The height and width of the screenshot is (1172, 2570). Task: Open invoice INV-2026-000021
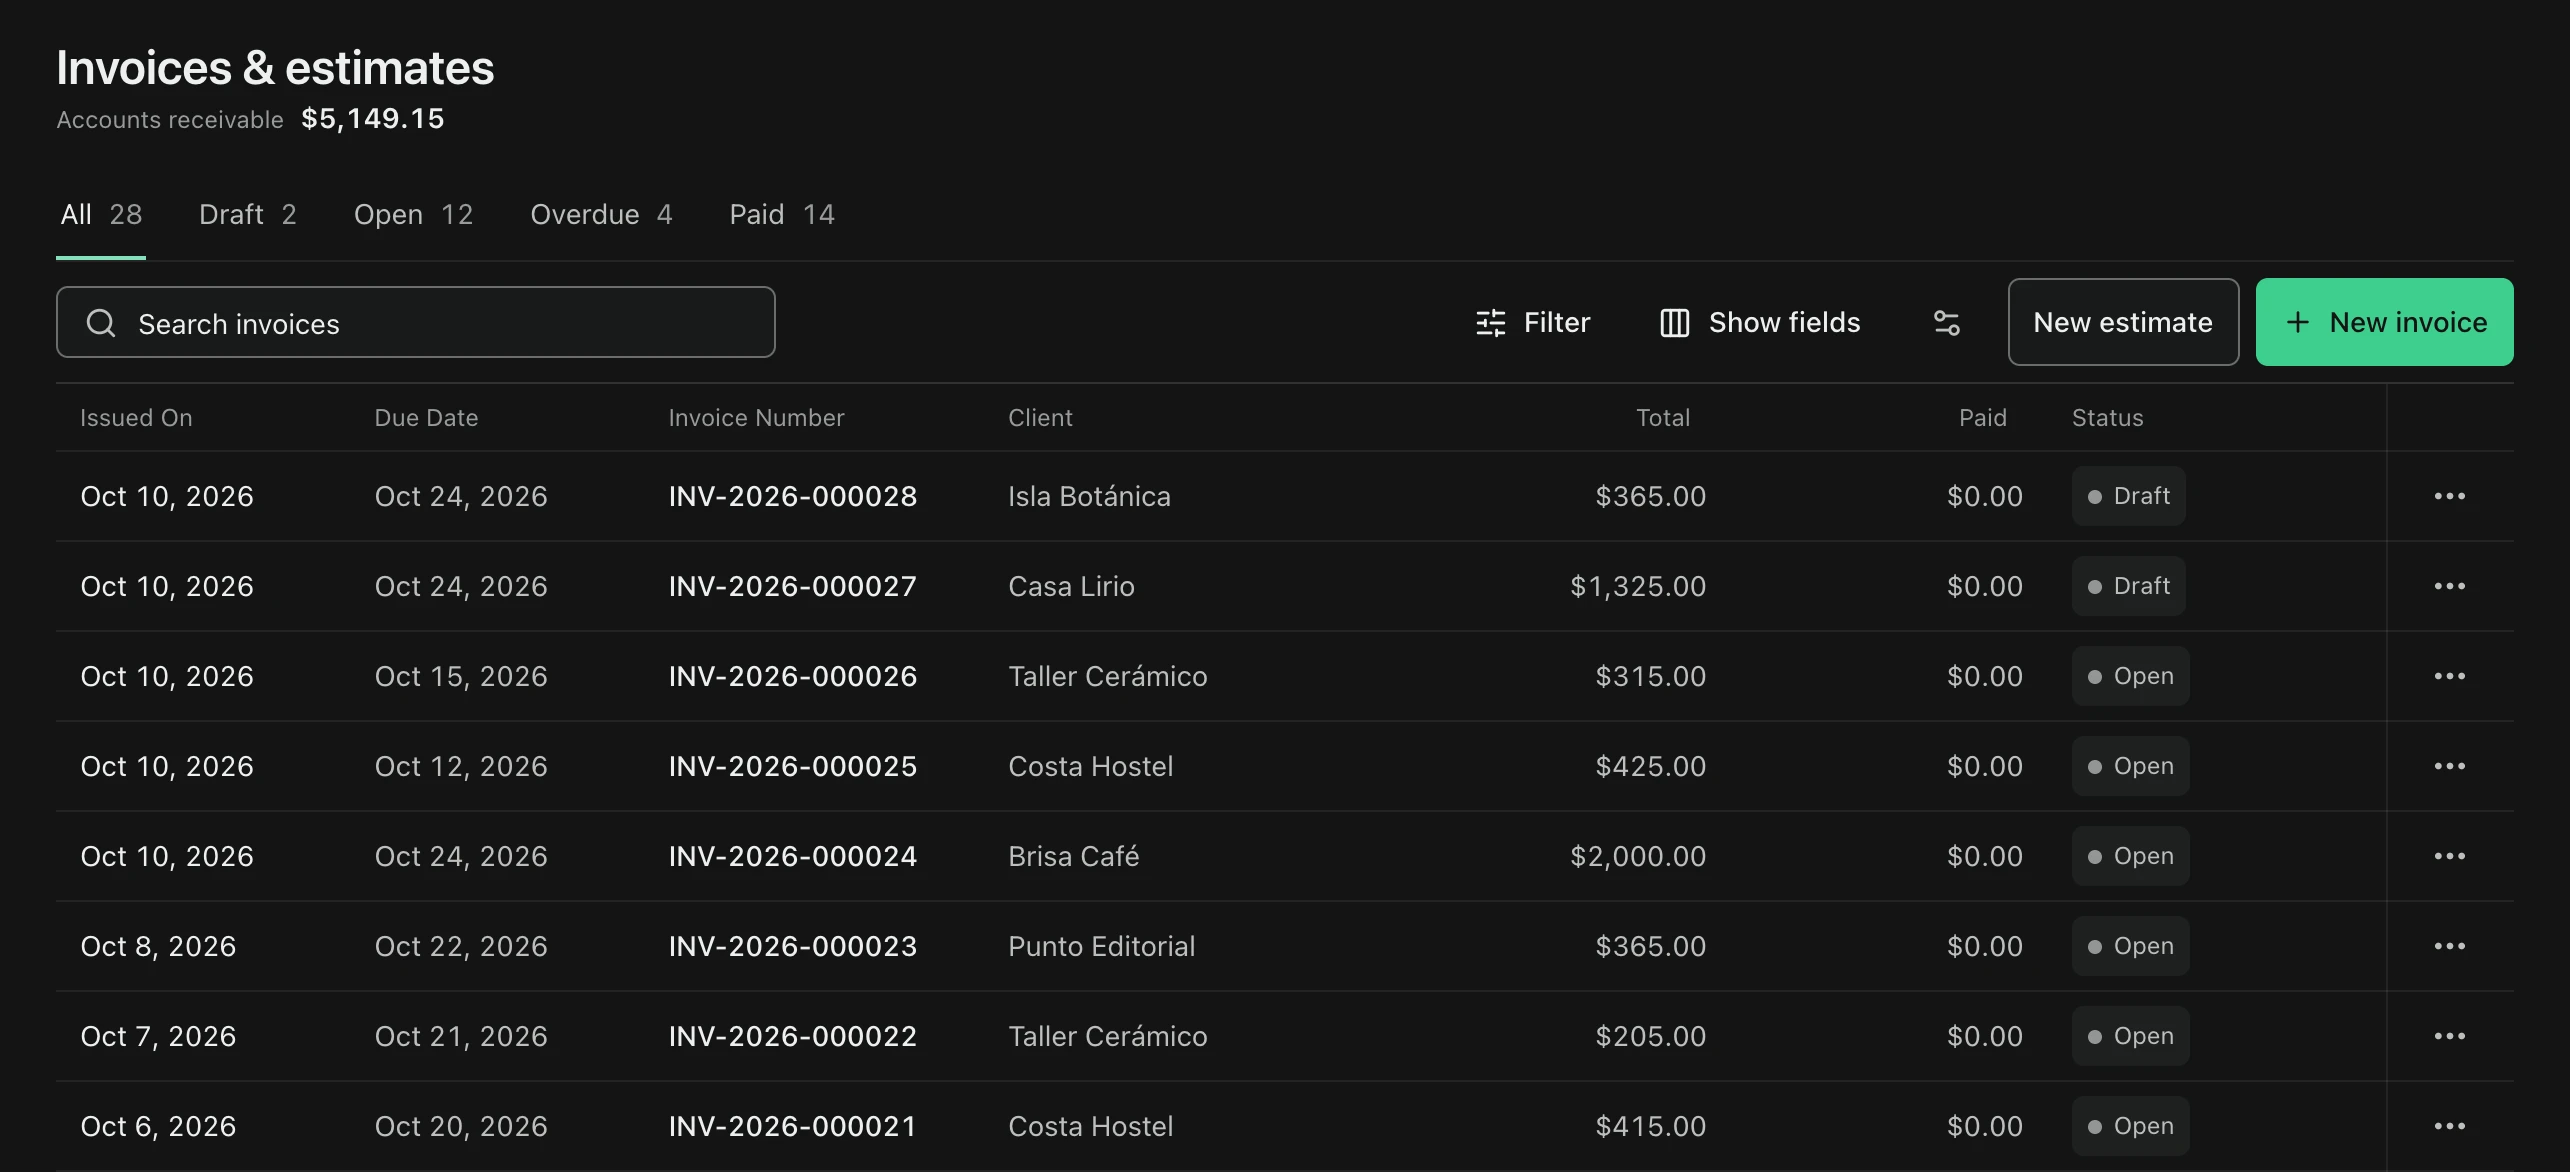pyautogui.click(x=793, y=1127)
